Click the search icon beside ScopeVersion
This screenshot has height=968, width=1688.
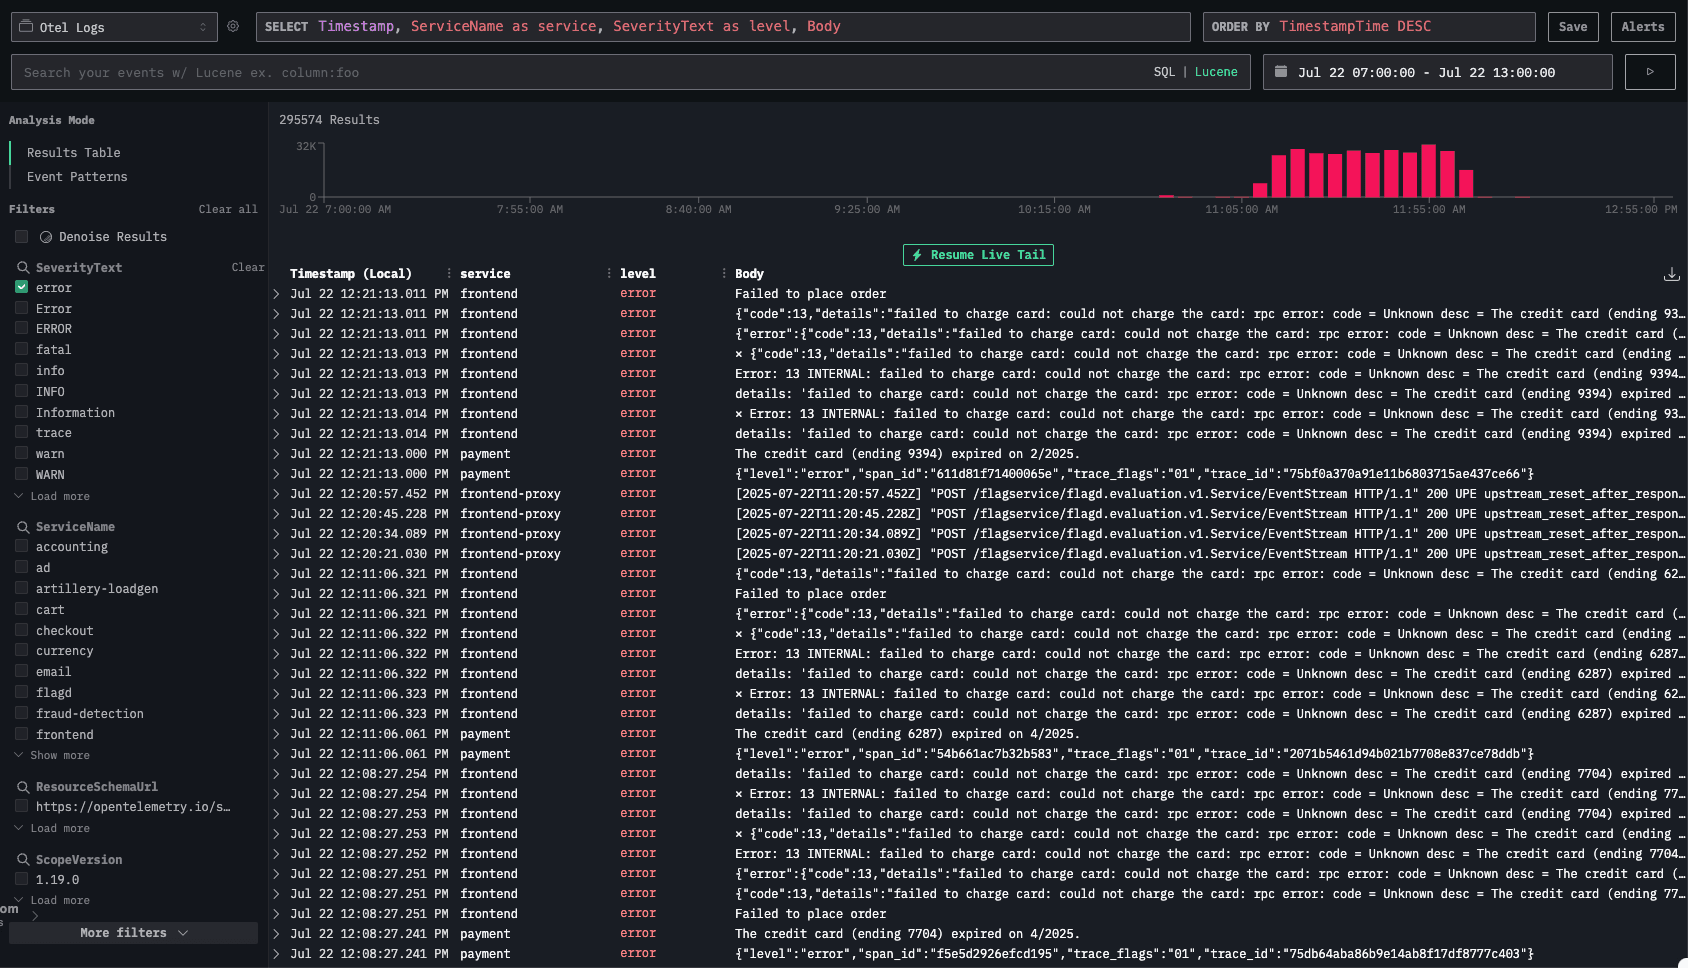click(x=23, y=860)
